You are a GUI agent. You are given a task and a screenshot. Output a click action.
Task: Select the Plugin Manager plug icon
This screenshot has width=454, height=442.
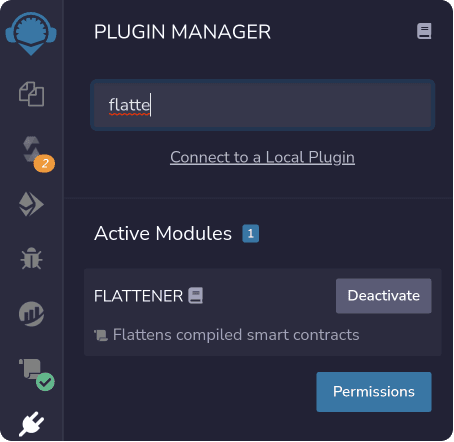pyautogui.click(x=31, y=424)
